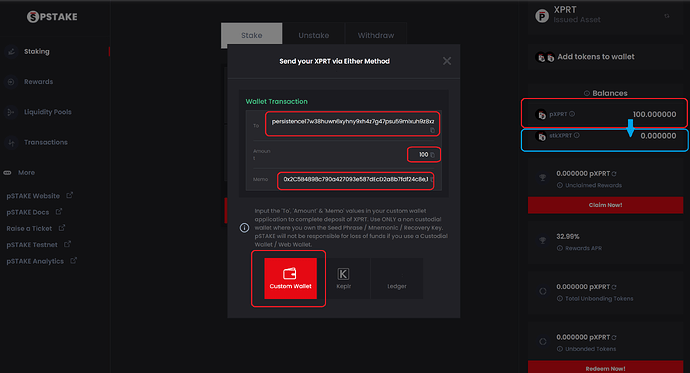Copy the Amount value

(432, 155)
